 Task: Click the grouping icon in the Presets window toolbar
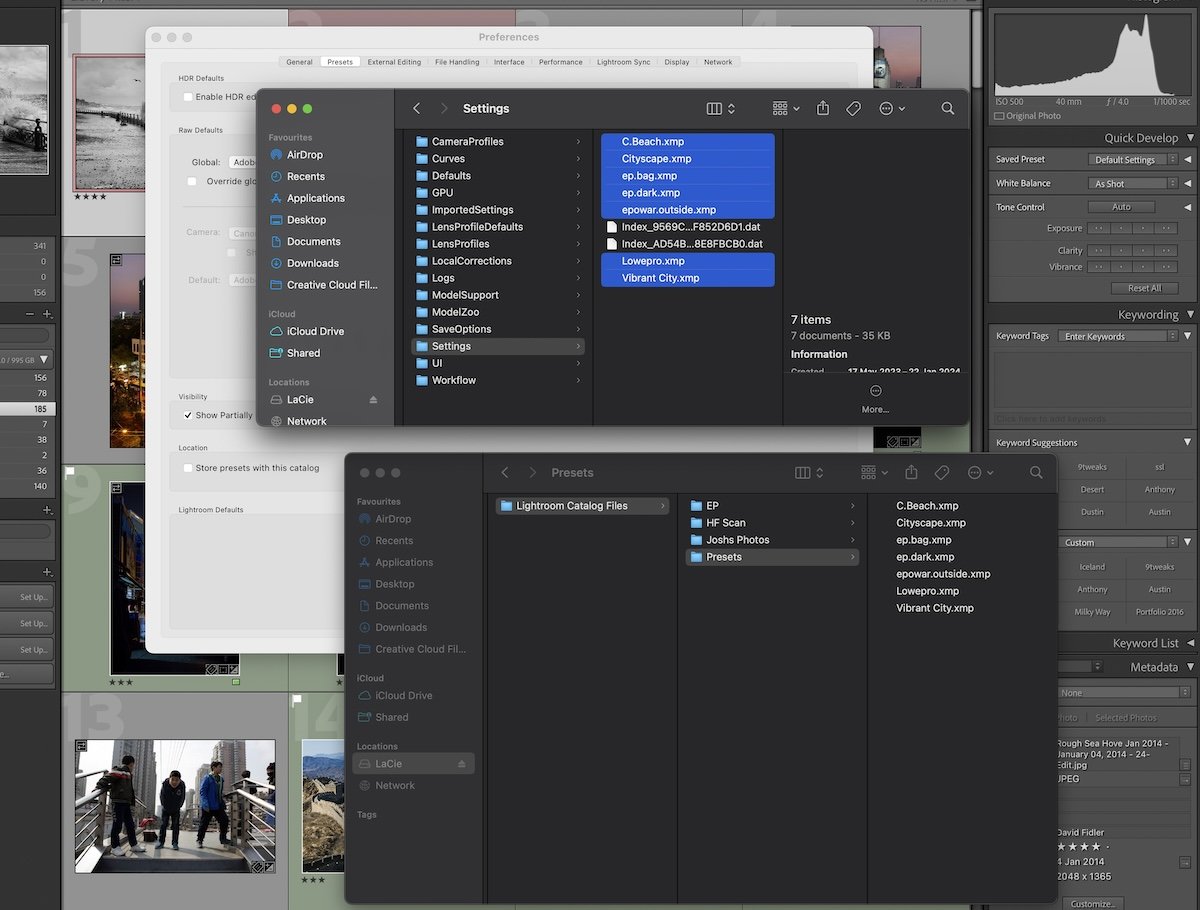click(869, 472)
